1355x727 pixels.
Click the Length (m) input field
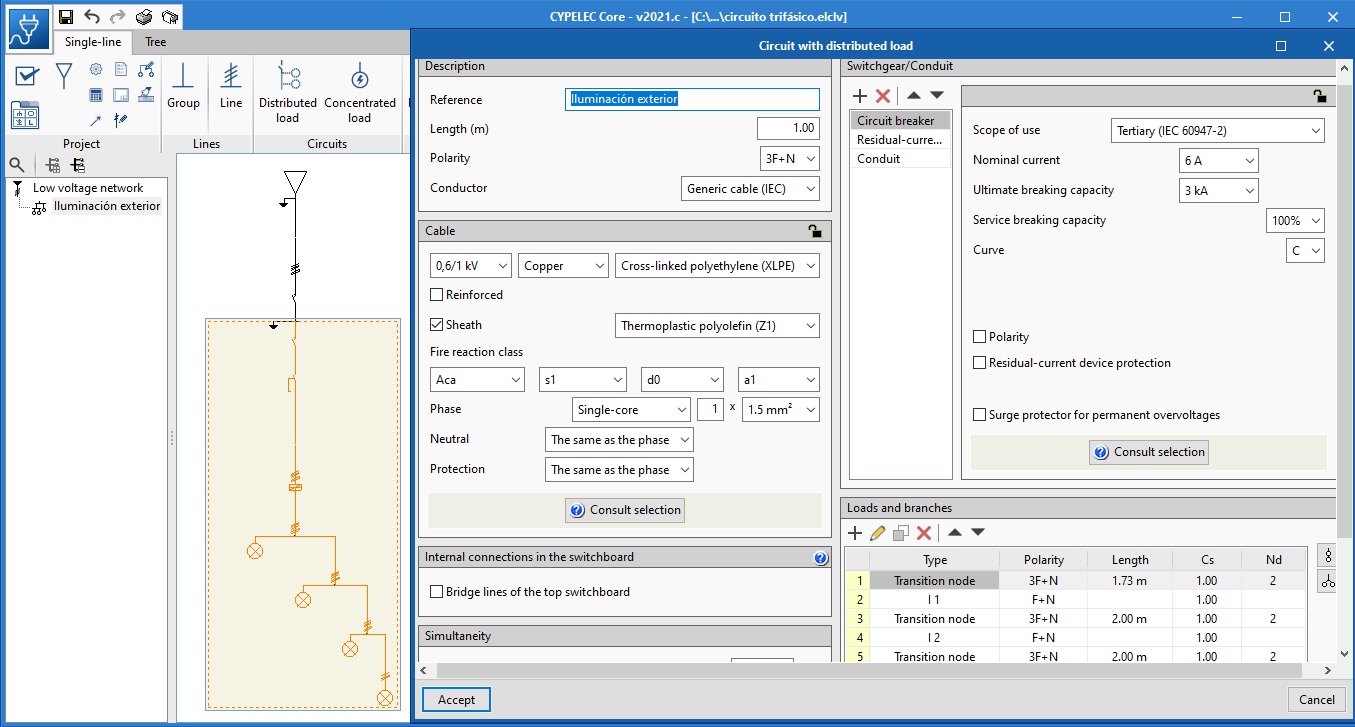(788, 129)
